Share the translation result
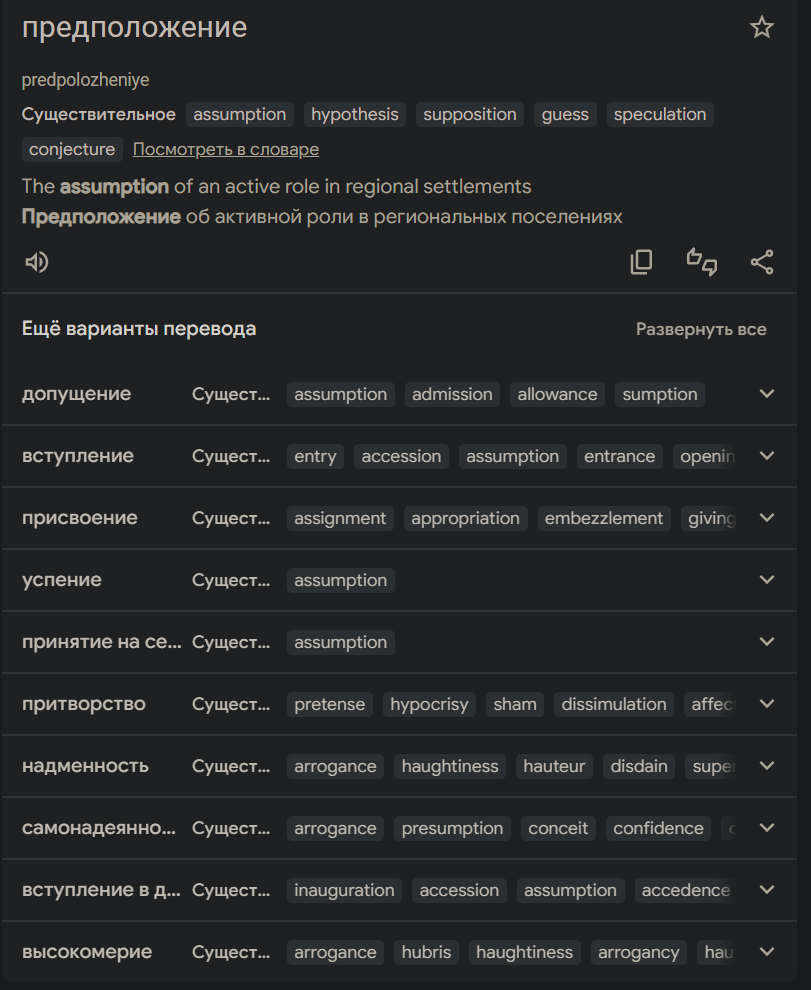This screenshot has height=990, width=811. 762,262
